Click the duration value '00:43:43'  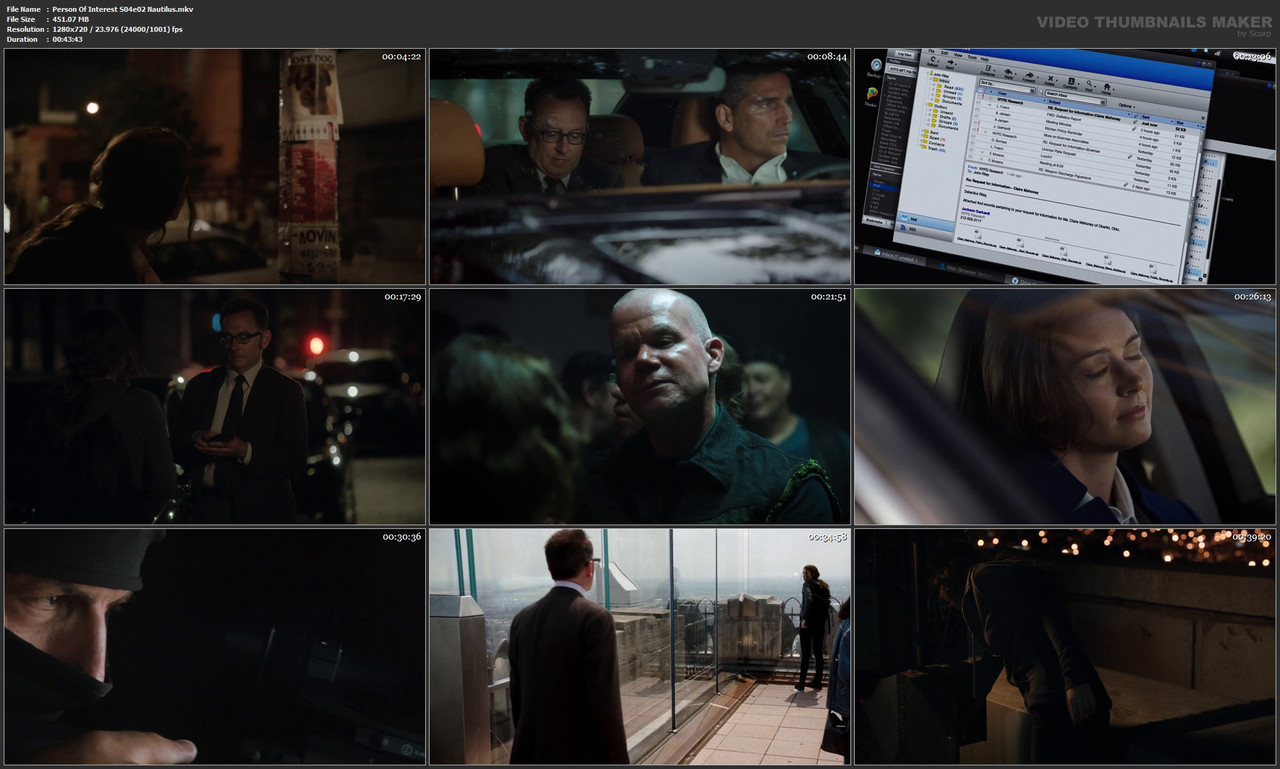coord(68,39)
